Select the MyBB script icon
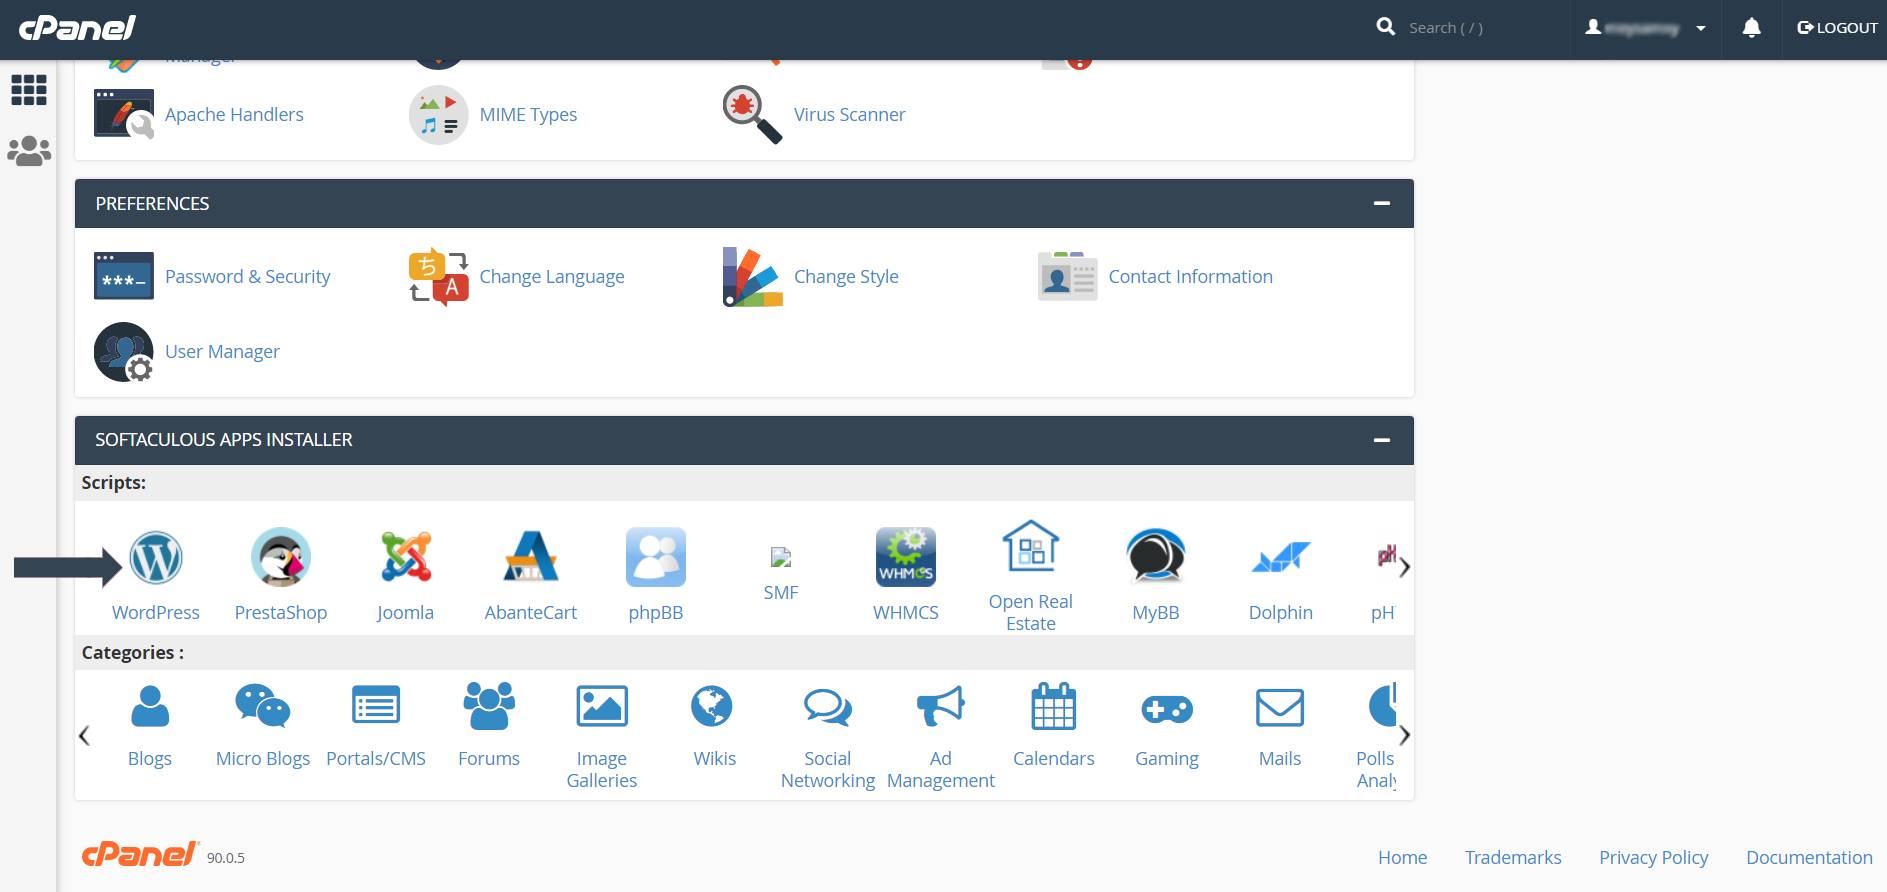This screenshot has width=1887, height=892. pyautogui.click(x=1156, y=557)
